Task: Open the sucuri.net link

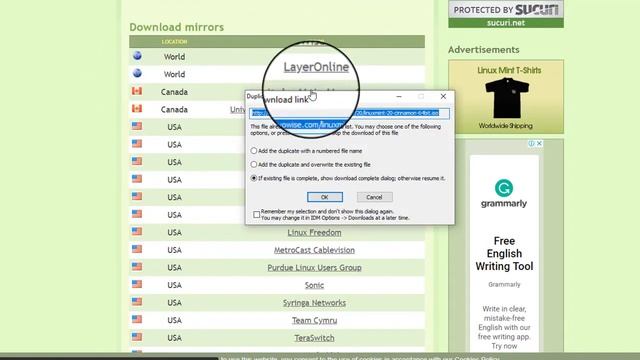Action: tap(506, 23)
